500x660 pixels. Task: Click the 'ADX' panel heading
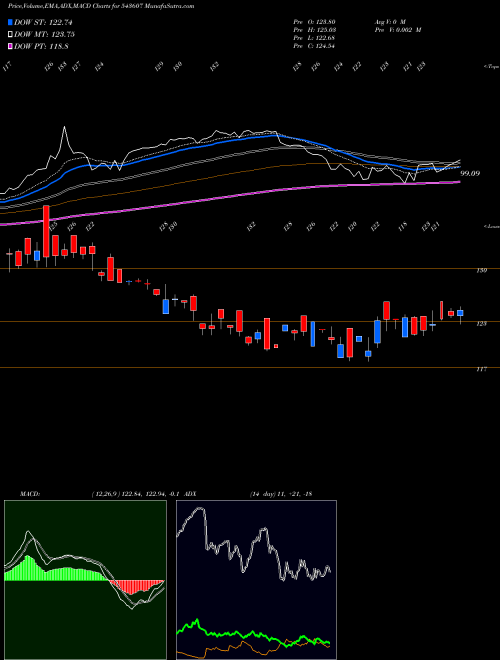[x=190, y=494]
